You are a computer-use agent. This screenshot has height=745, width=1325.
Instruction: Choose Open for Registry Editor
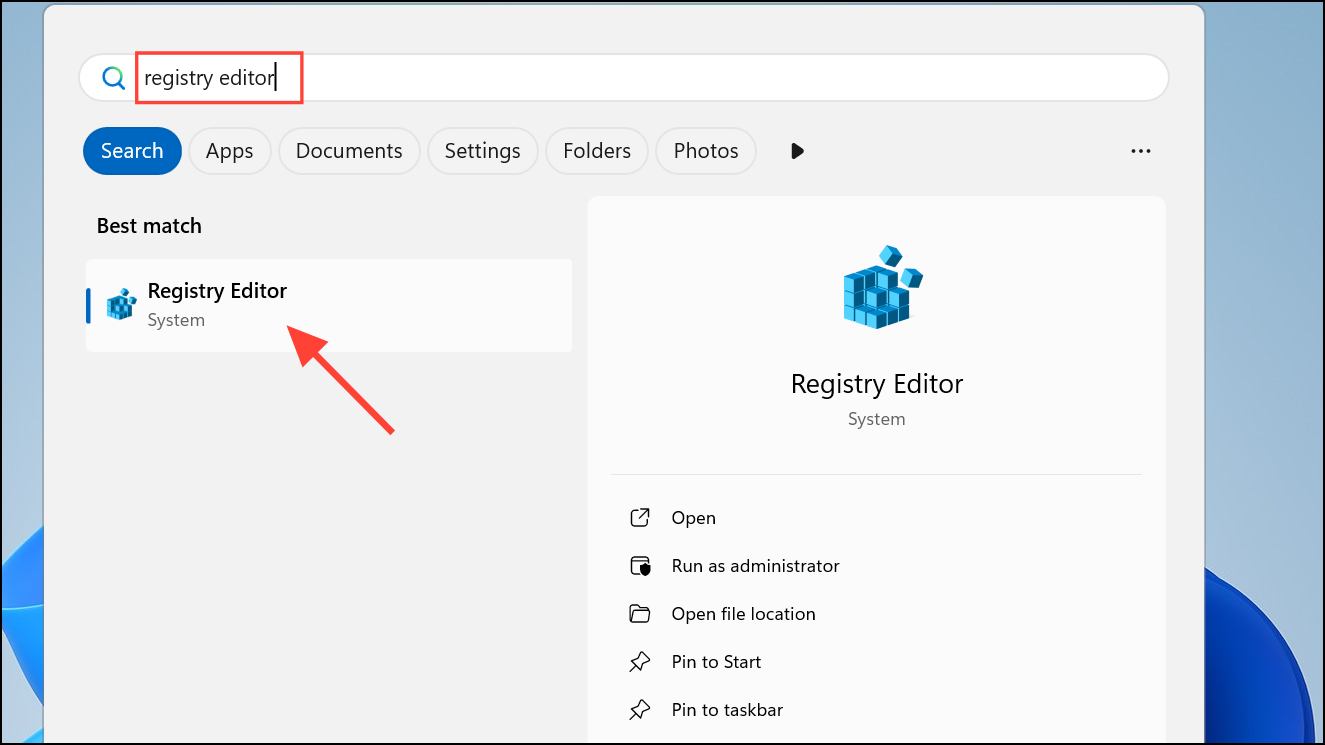pyautogui.click(x=693, y=518)
